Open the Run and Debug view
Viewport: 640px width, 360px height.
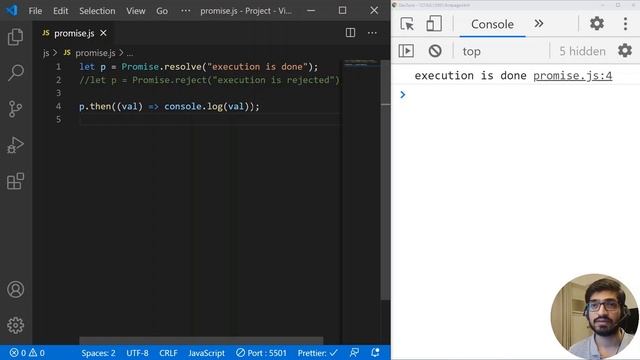16,145
